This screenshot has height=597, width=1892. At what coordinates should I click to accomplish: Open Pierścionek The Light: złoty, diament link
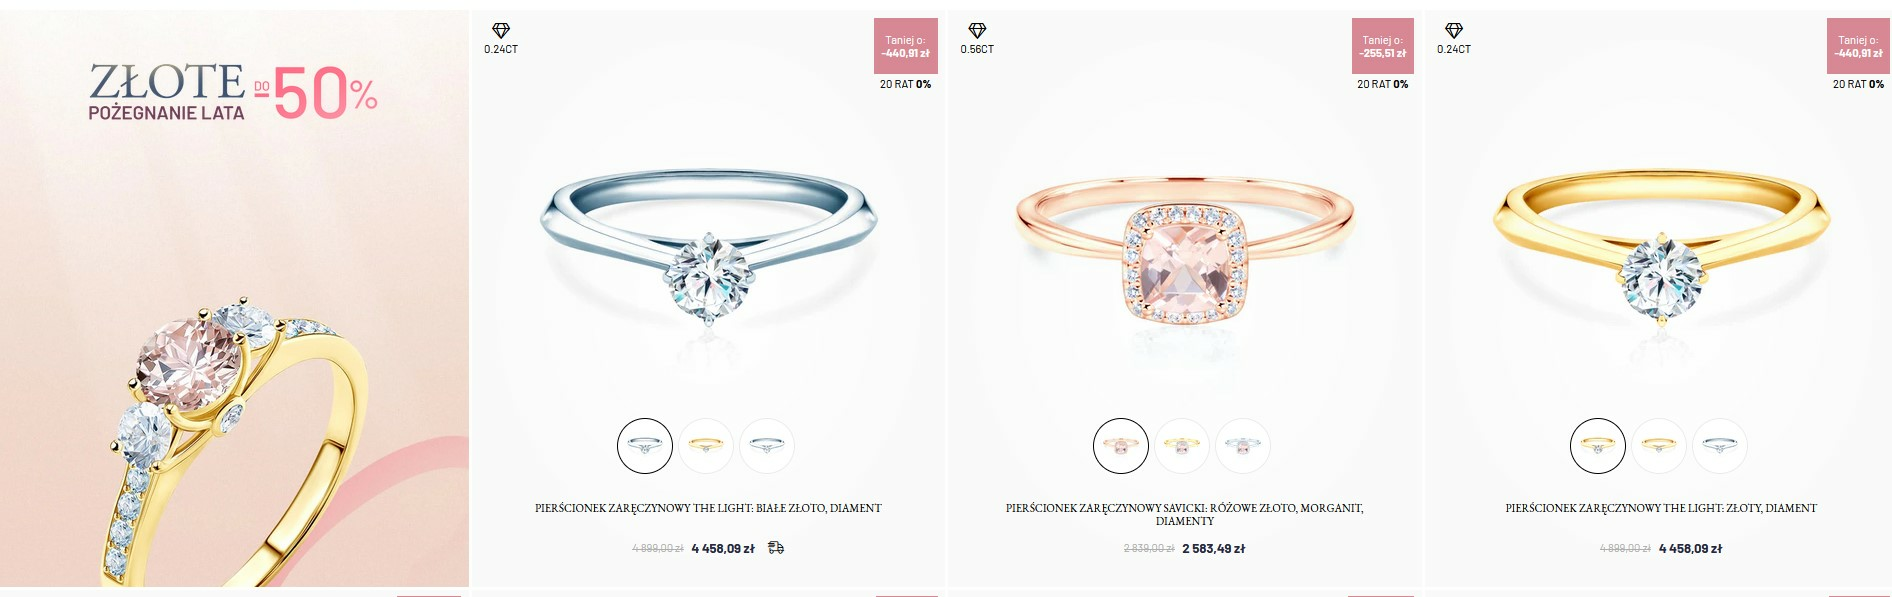coord(1661,508)
